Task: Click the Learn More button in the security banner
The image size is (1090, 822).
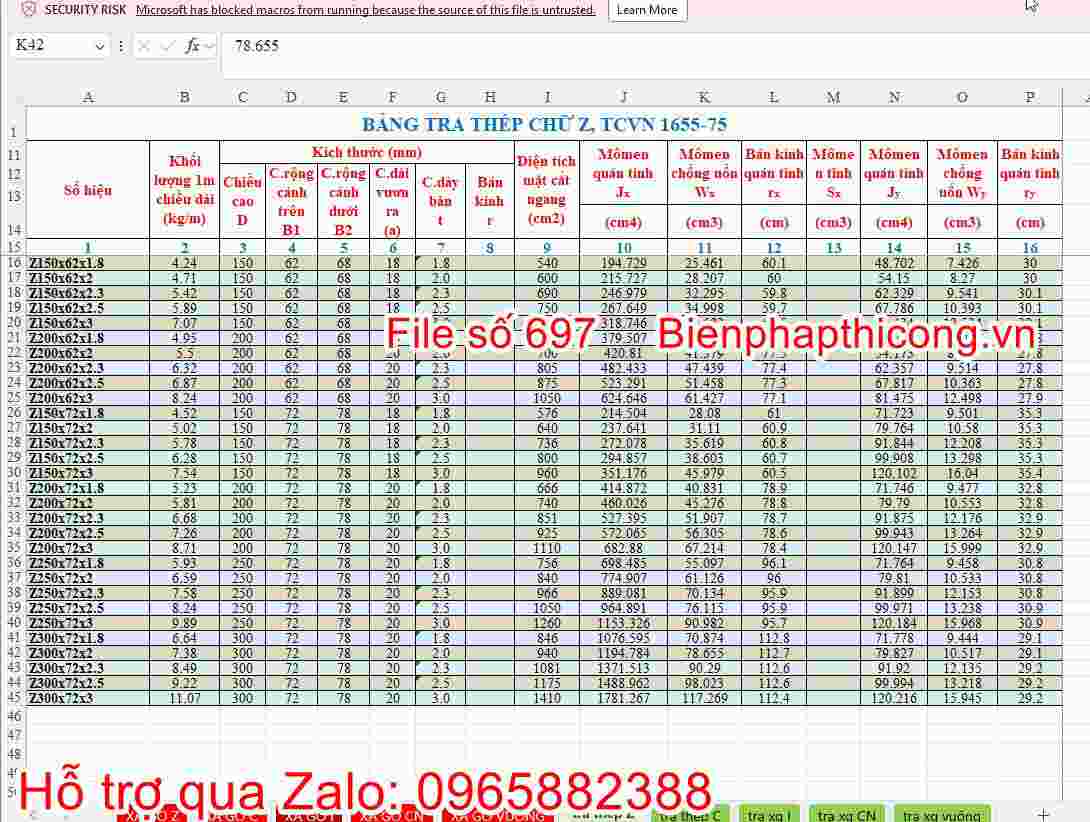Action: pos(646,11)
